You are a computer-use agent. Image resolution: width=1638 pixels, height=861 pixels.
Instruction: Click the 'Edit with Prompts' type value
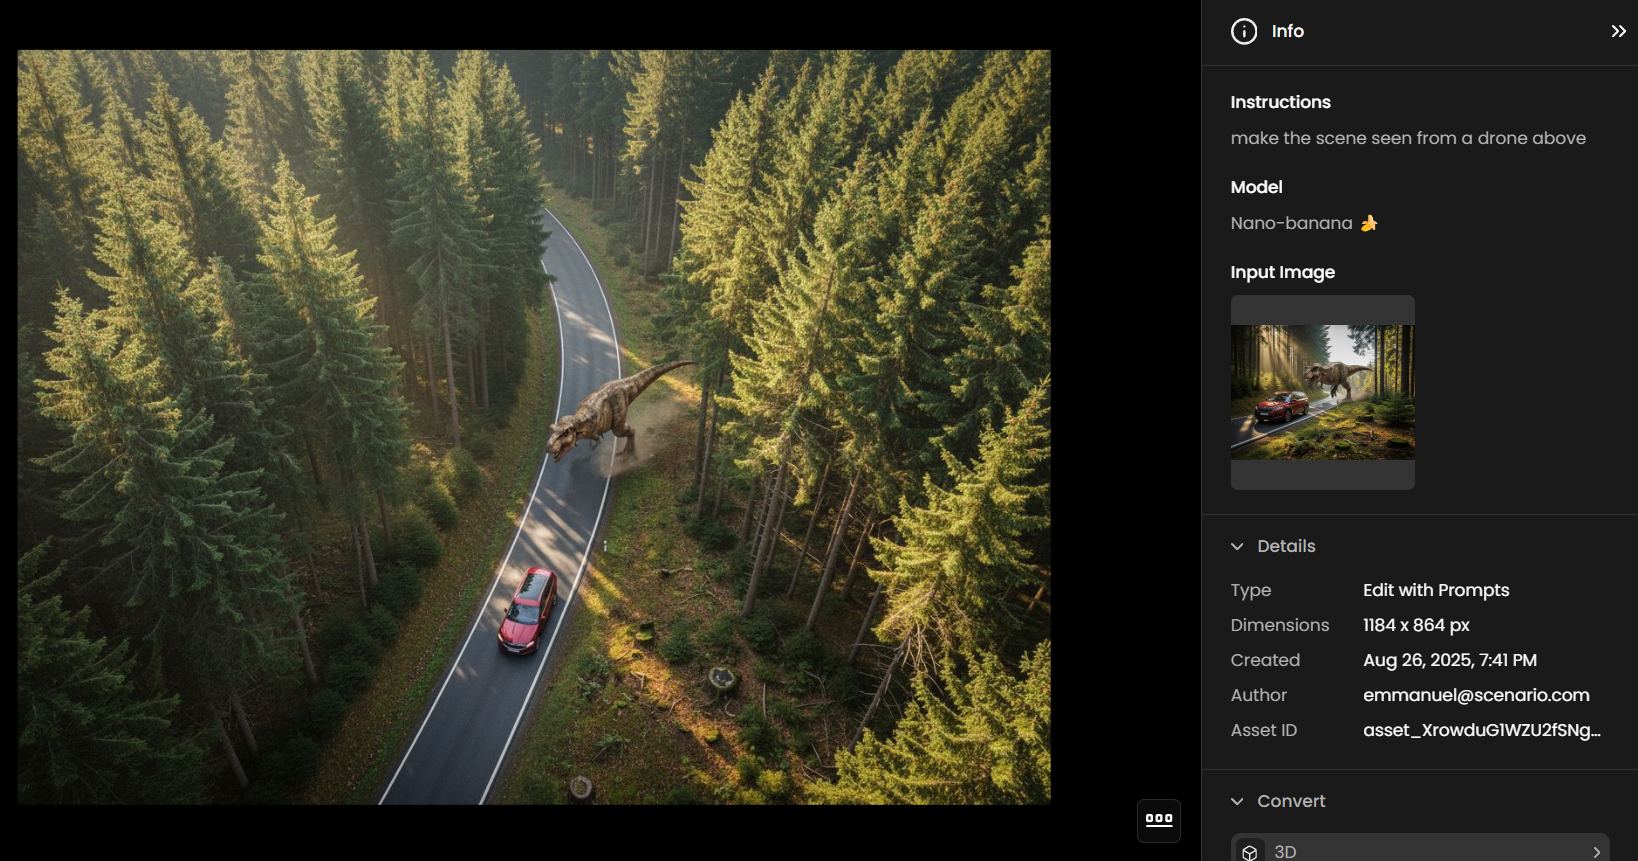1436,590
